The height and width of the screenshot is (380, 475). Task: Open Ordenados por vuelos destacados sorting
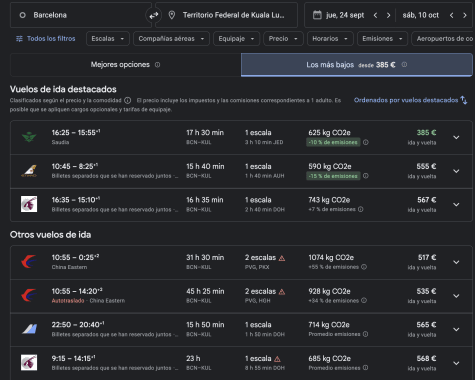click(x=410, y=100)
